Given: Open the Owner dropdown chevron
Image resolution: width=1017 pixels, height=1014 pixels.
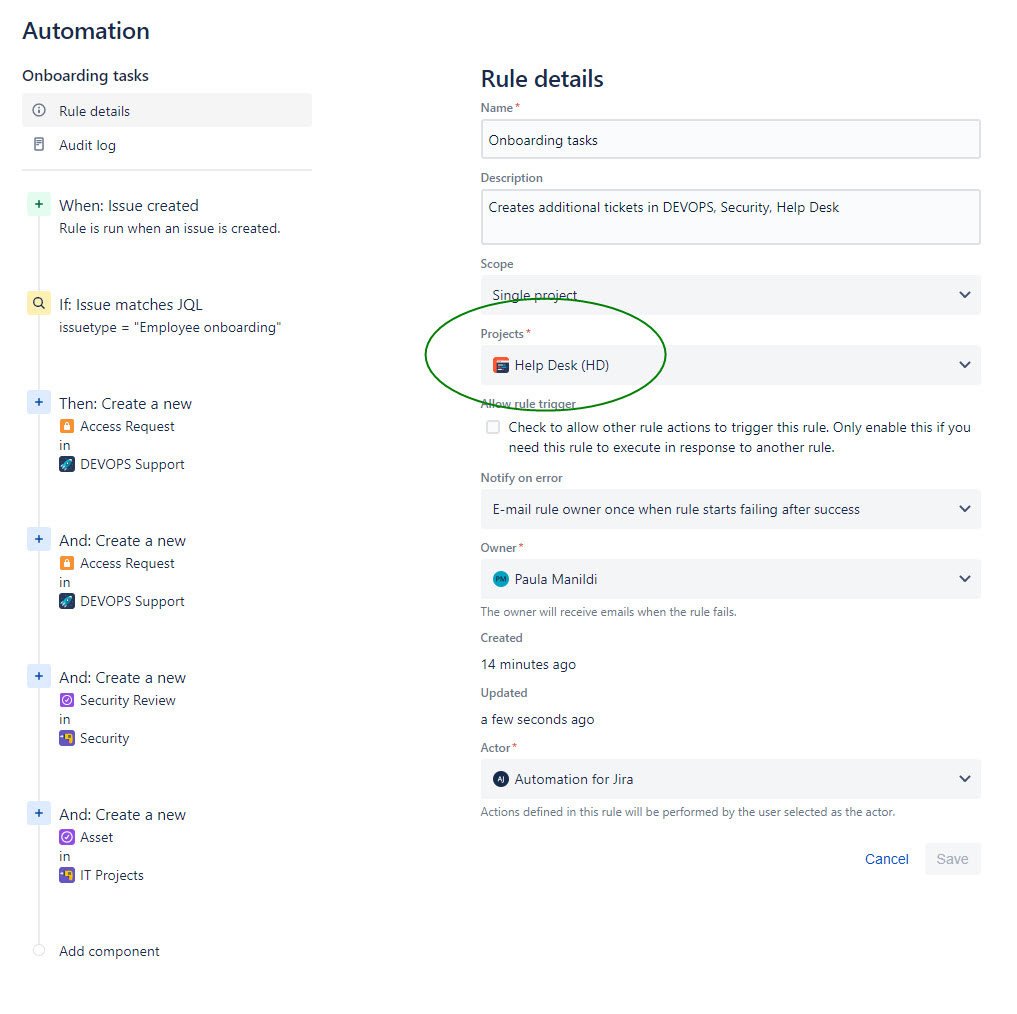Looking at the screenshot, I should click(964, 579).
